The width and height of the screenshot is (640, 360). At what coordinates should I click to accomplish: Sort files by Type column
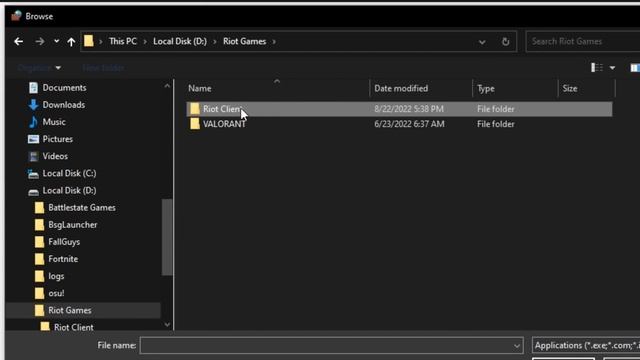[486, 89]
